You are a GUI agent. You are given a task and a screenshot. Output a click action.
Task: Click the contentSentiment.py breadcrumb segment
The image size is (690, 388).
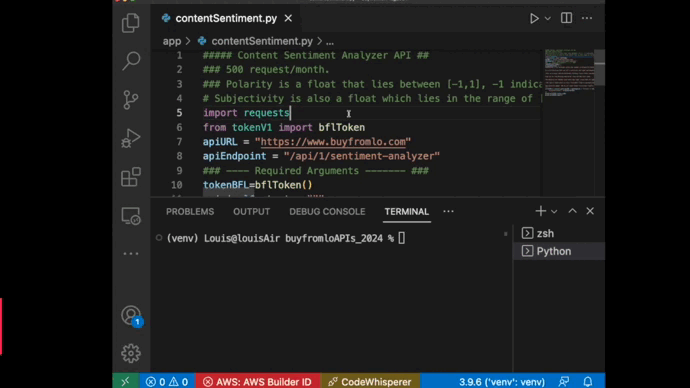tap(262, 41)
